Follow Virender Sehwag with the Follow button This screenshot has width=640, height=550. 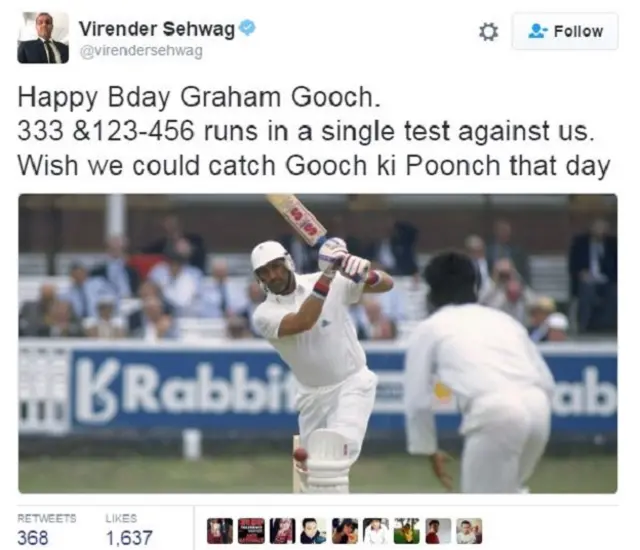tap(565, 31)
